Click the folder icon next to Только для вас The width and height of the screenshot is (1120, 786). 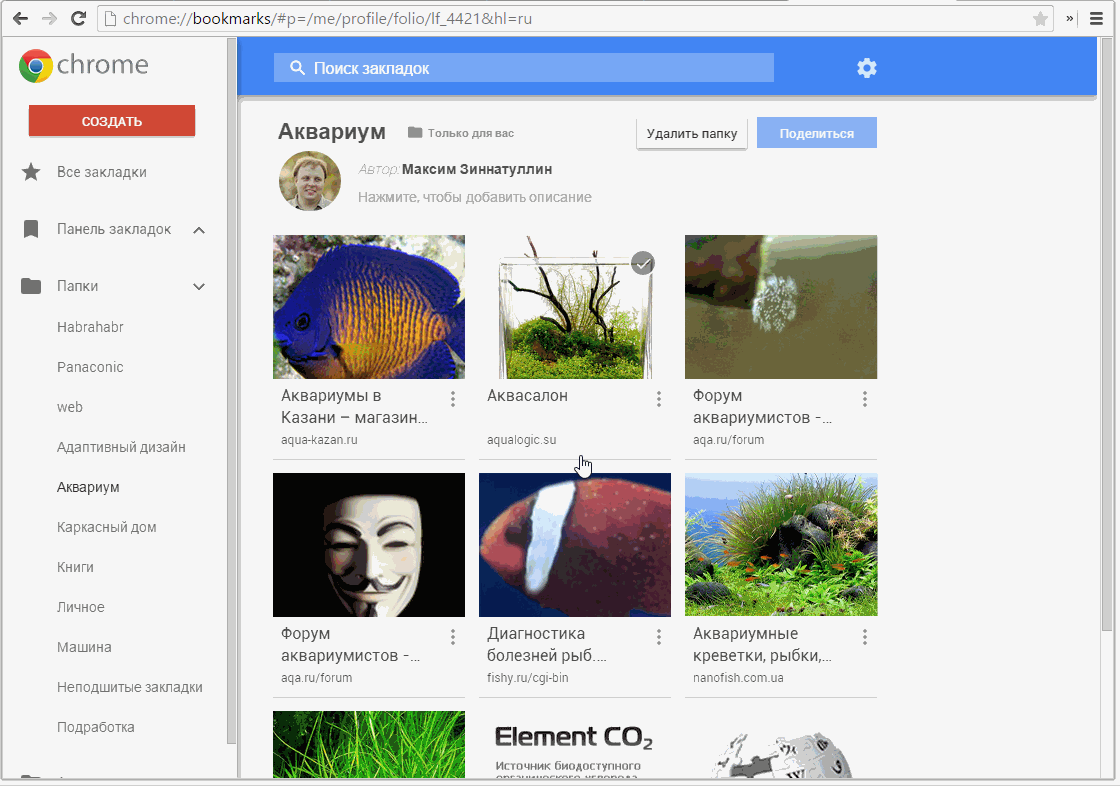click(415, 132)
